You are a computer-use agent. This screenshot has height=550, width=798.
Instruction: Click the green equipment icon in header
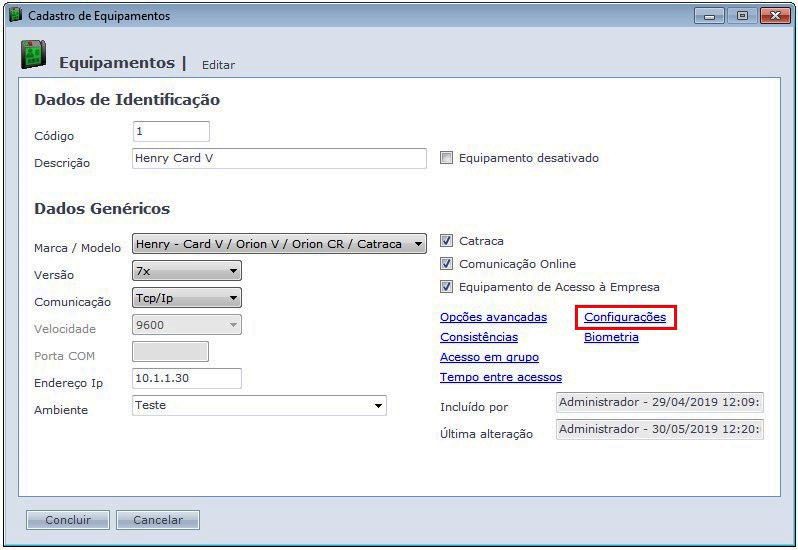pos(33,56)
